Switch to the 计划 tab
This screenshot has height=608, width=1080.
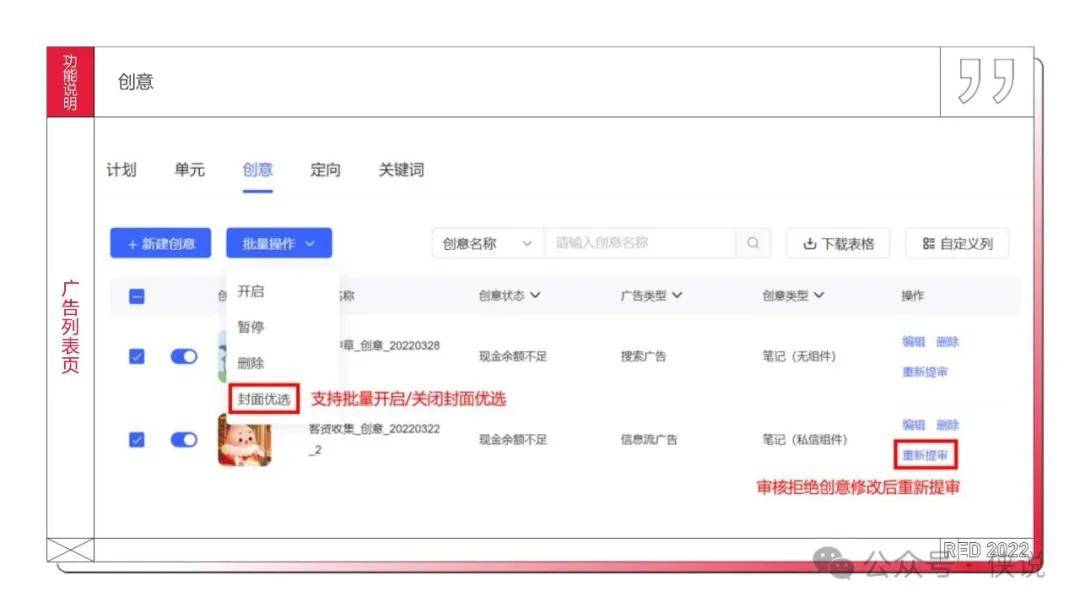pos(121,169)
